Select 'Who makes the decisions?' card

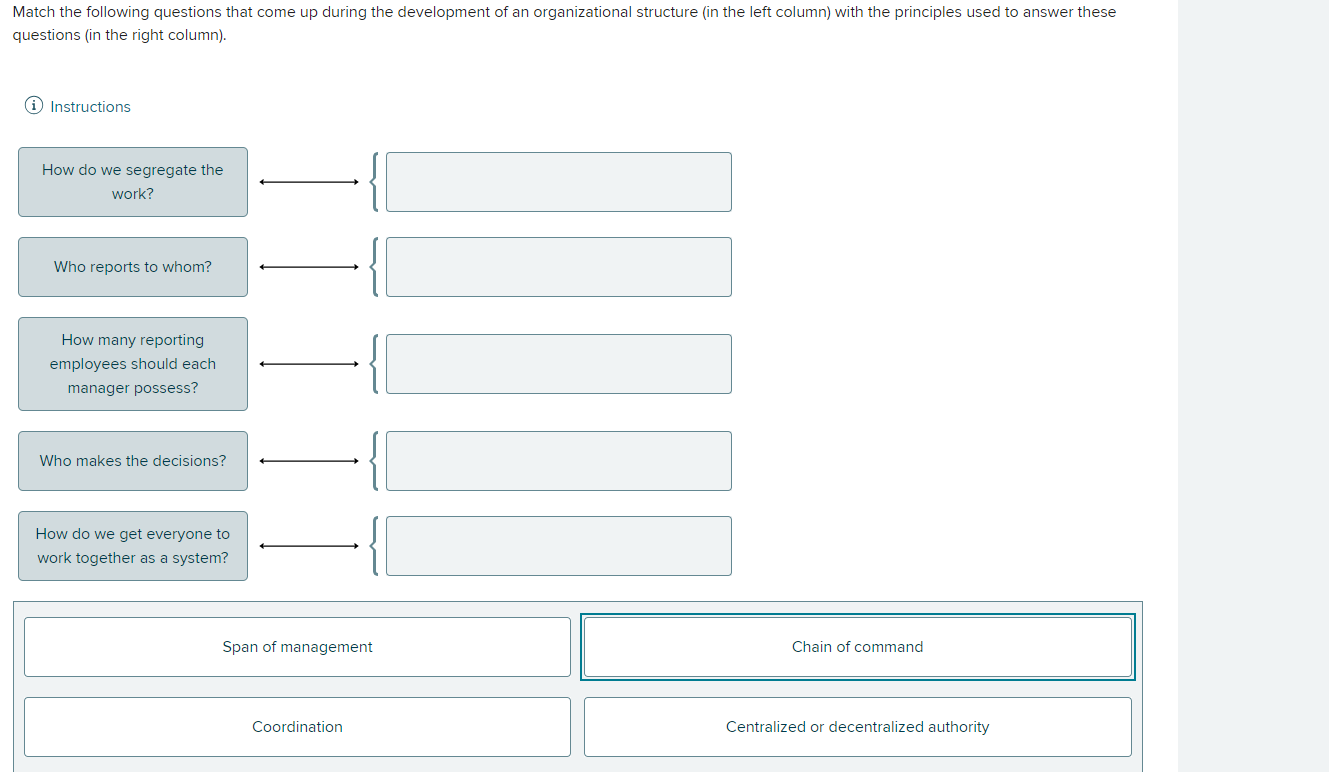(133, 461)
